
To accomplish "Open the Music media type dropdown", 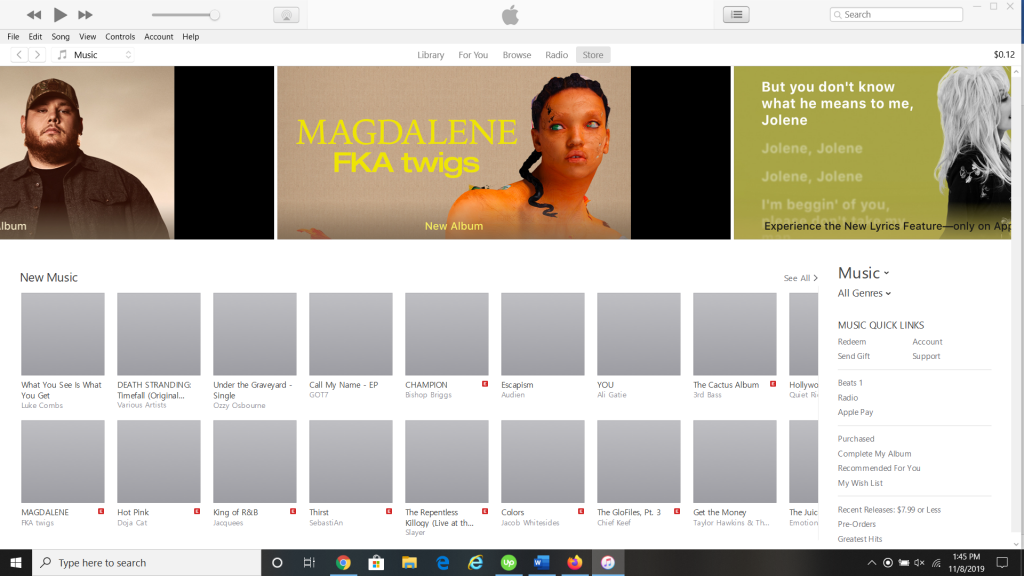I will [x=95, y=55].
